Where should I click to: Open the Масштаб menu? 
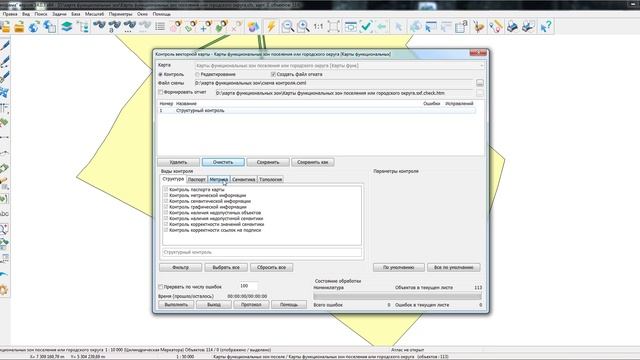coord(94,14)
